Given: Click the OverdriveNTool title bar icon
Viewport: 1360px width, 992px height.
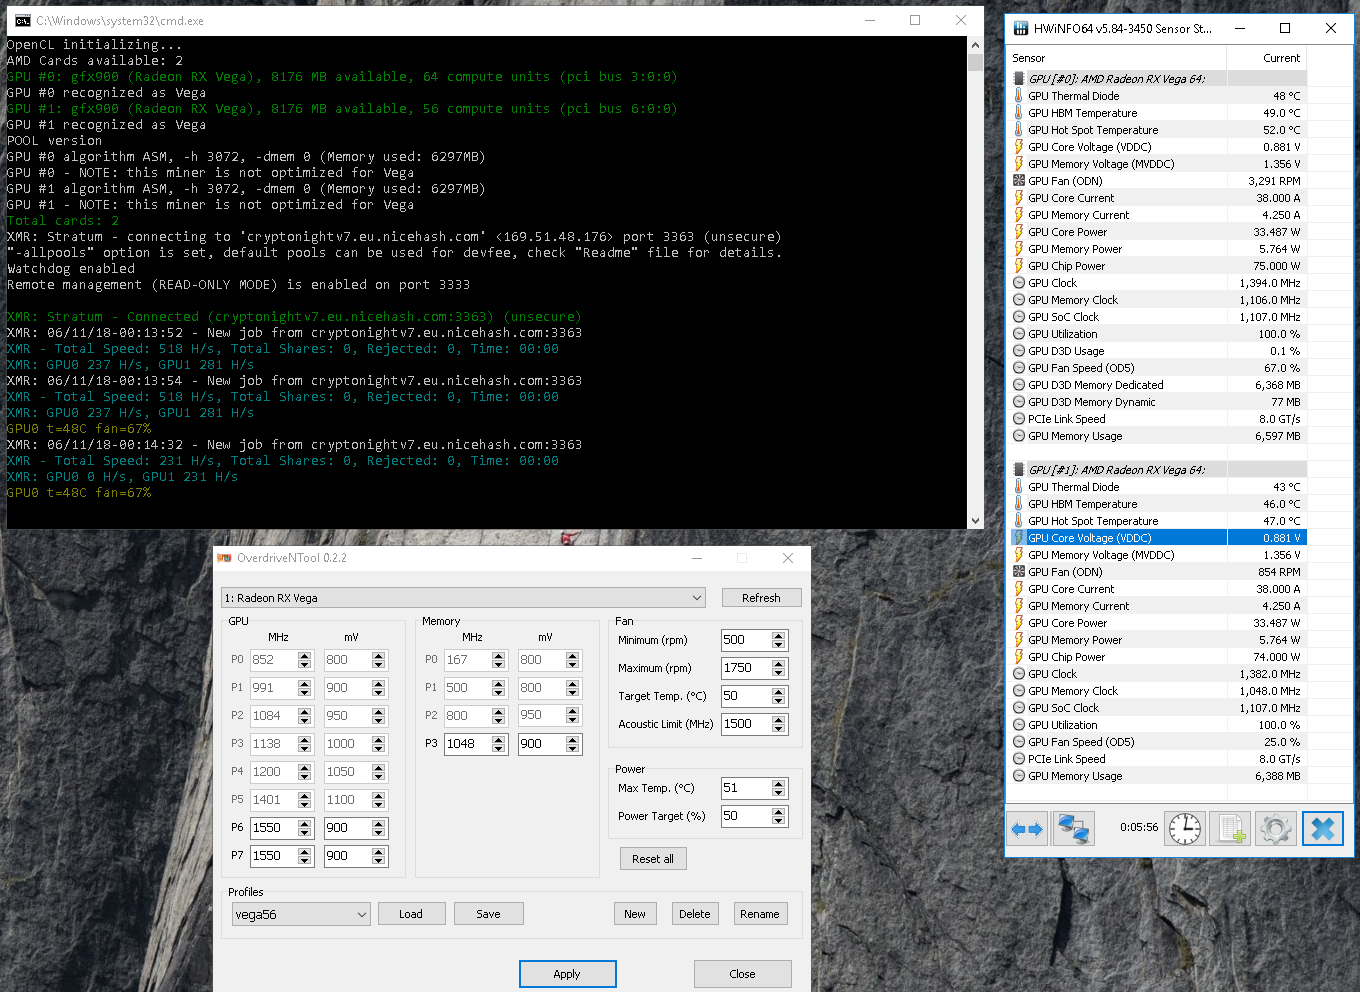Looking at the screenshot, I should click(224, 558).
